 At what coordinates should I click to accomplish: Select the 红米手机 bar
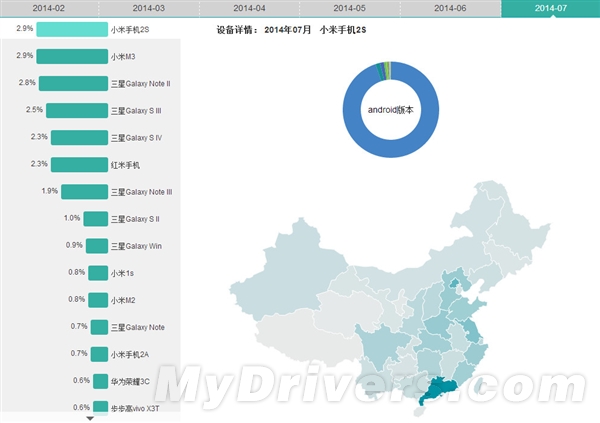[x=79, y=165]
